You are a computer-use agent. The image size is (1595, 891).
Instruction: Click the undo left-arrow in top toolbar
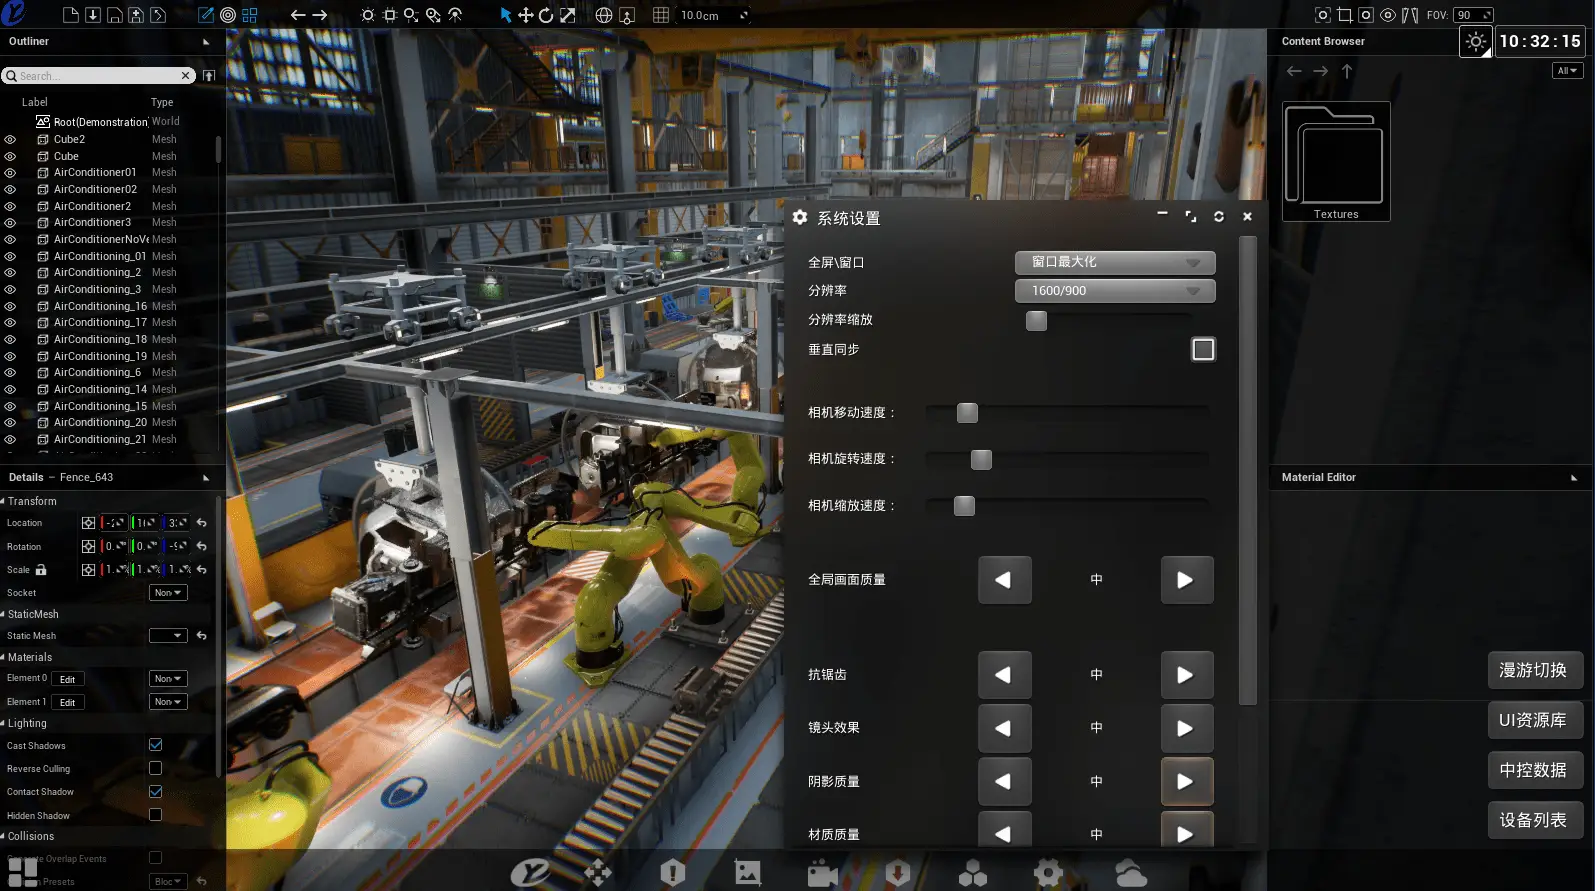[297, 15]
